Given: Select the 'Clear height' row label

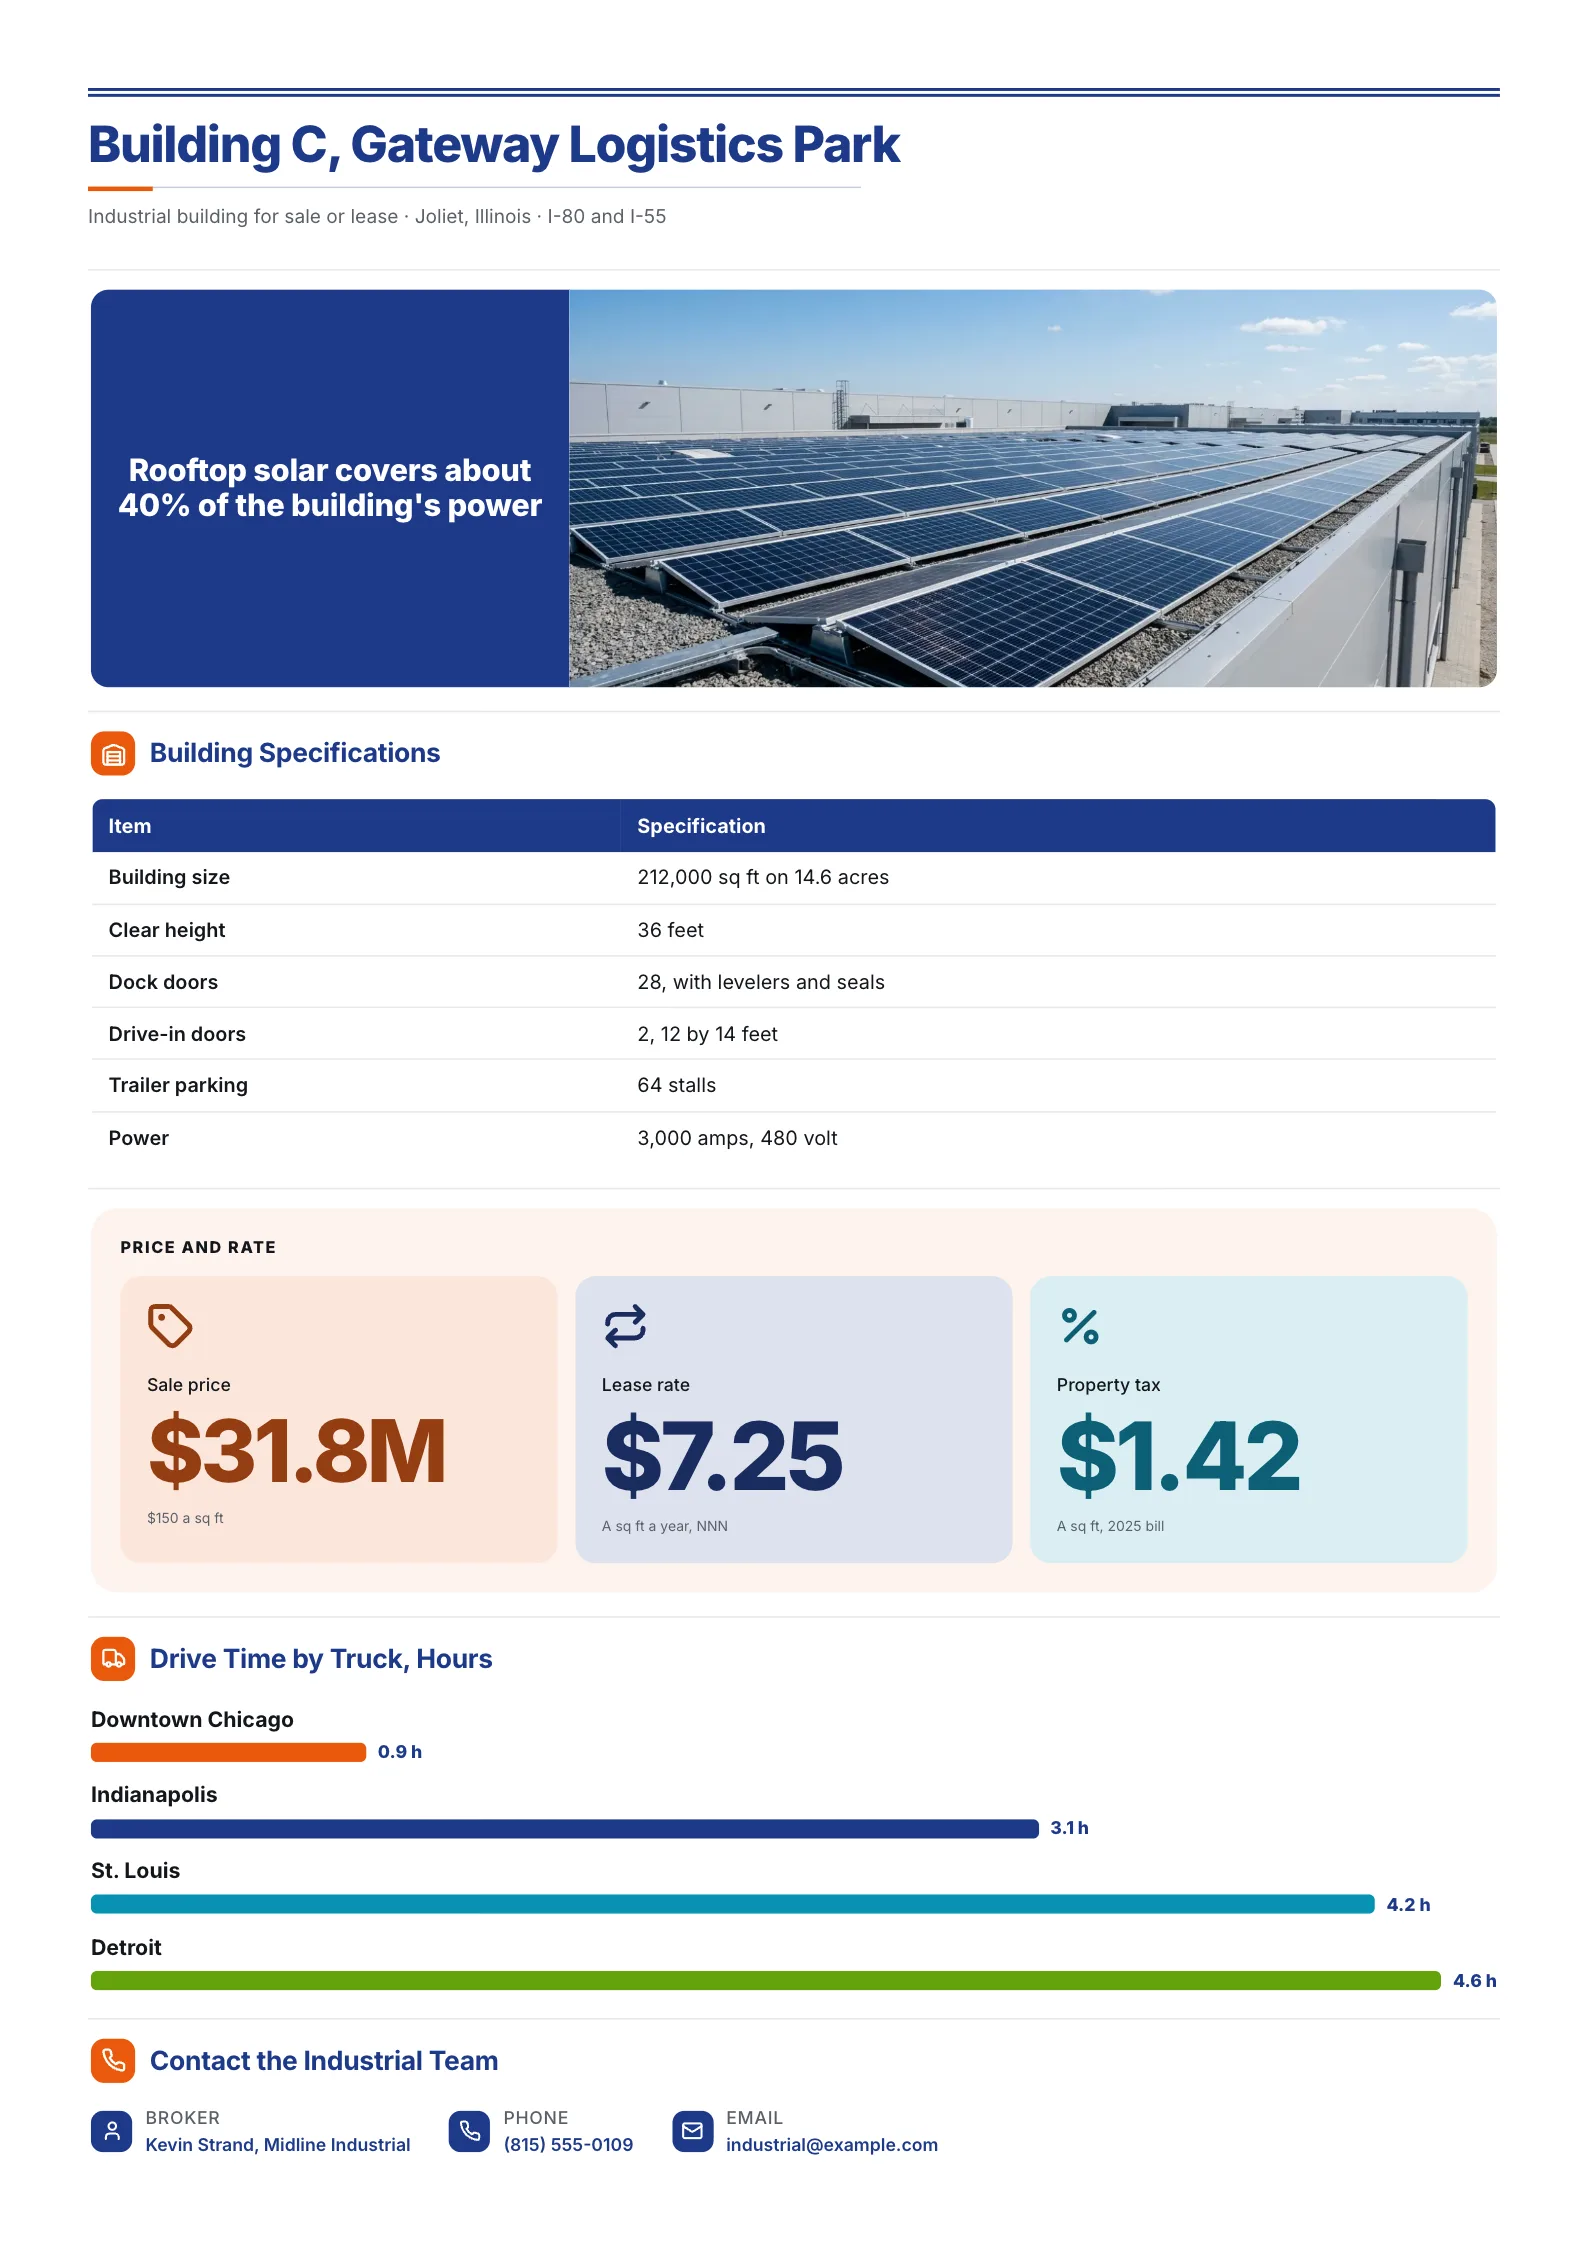Looking at the screenshot, I should (x=167, y=930).
